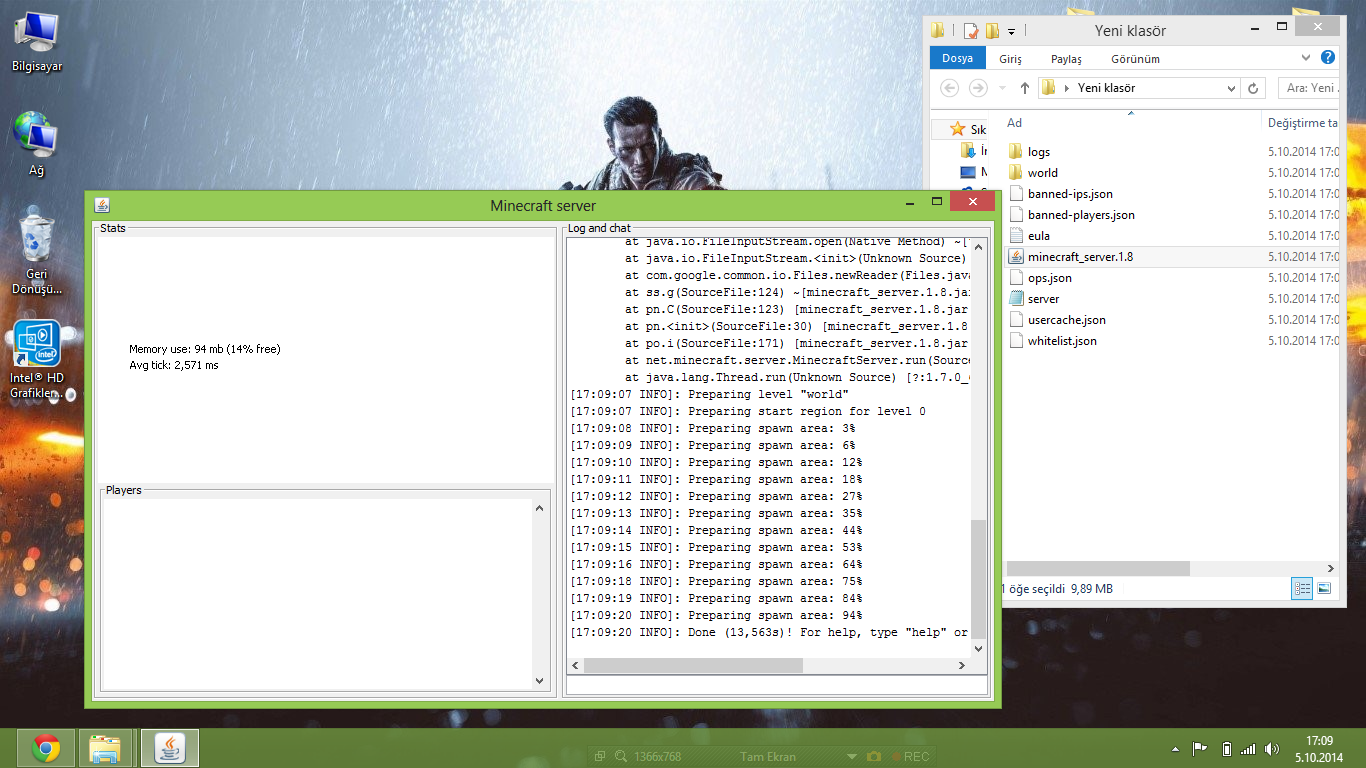Select the Geri Dönüşüm recycle bin icon
The height and width of the screenshot is (768, 1366).
pos(37,251)
